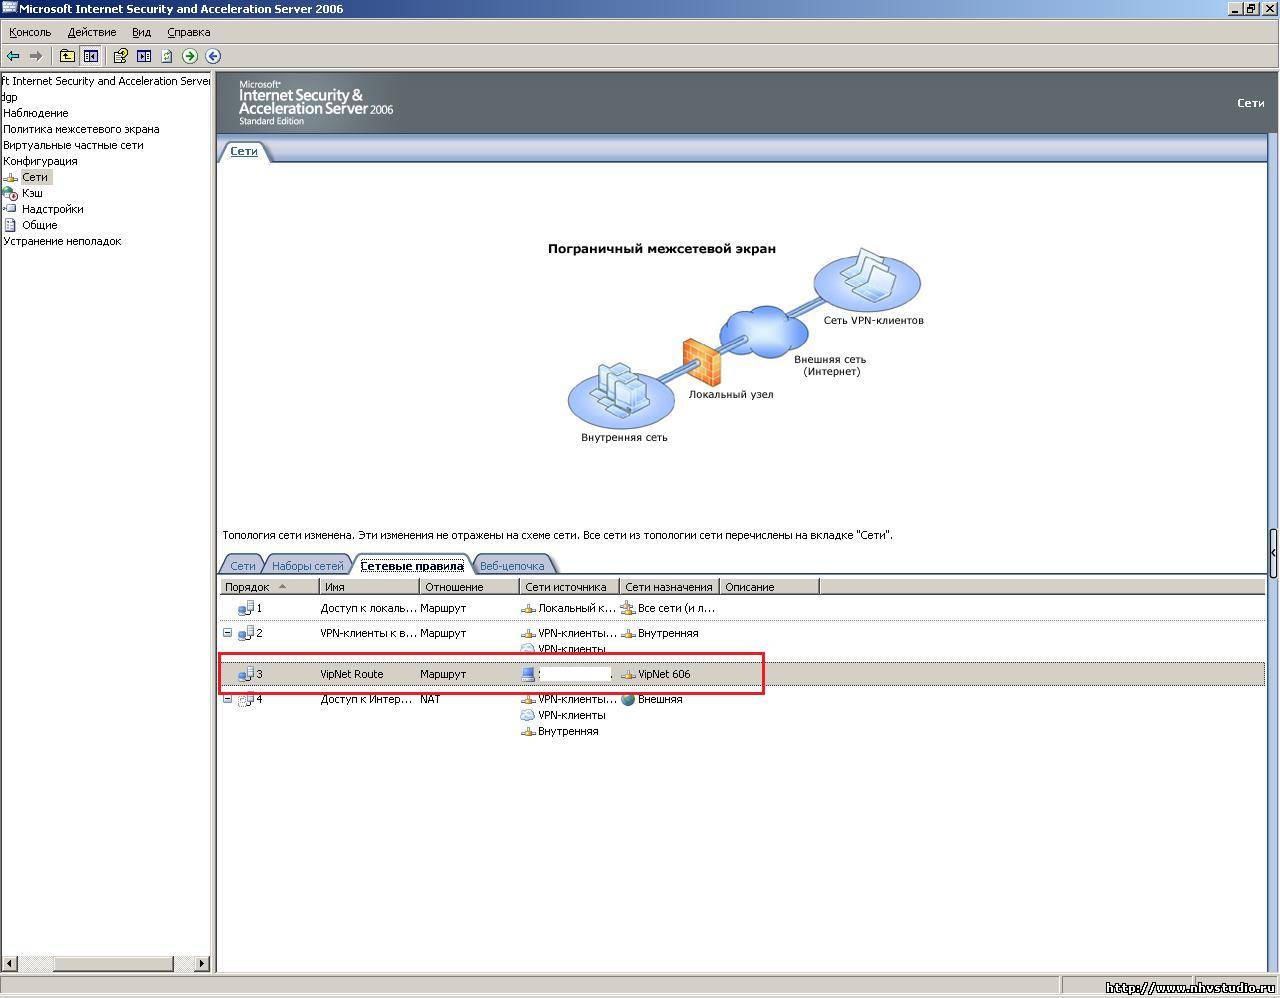The width and height of the screenshot is (1280, 998).
Task: Select the Надстройки tree node label
Action: [53, 209]
